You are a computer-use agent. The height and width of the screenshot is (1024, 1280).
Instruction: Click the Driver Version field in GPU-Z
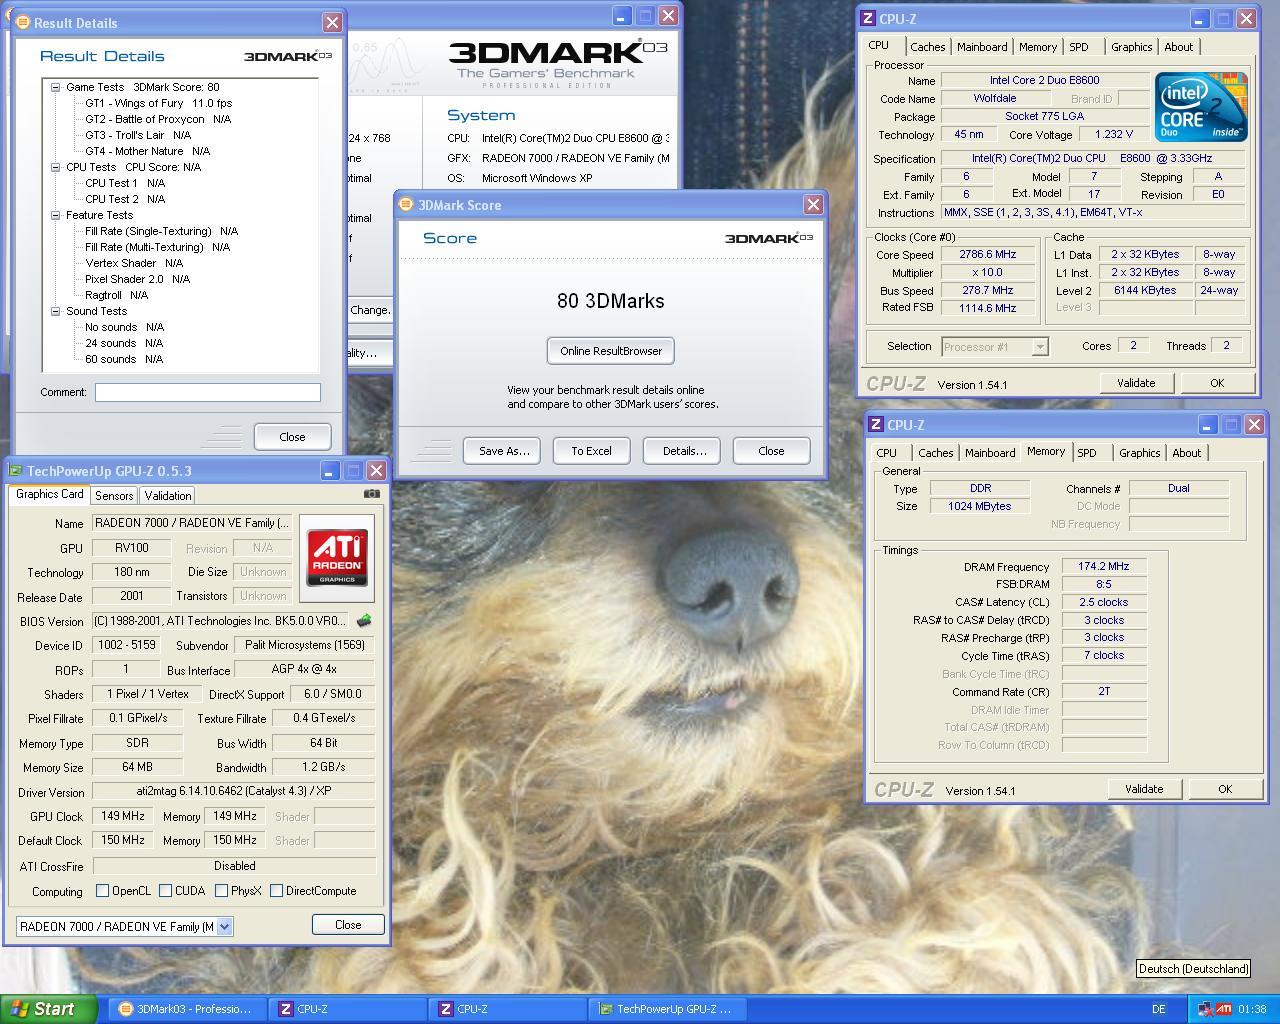233,791
